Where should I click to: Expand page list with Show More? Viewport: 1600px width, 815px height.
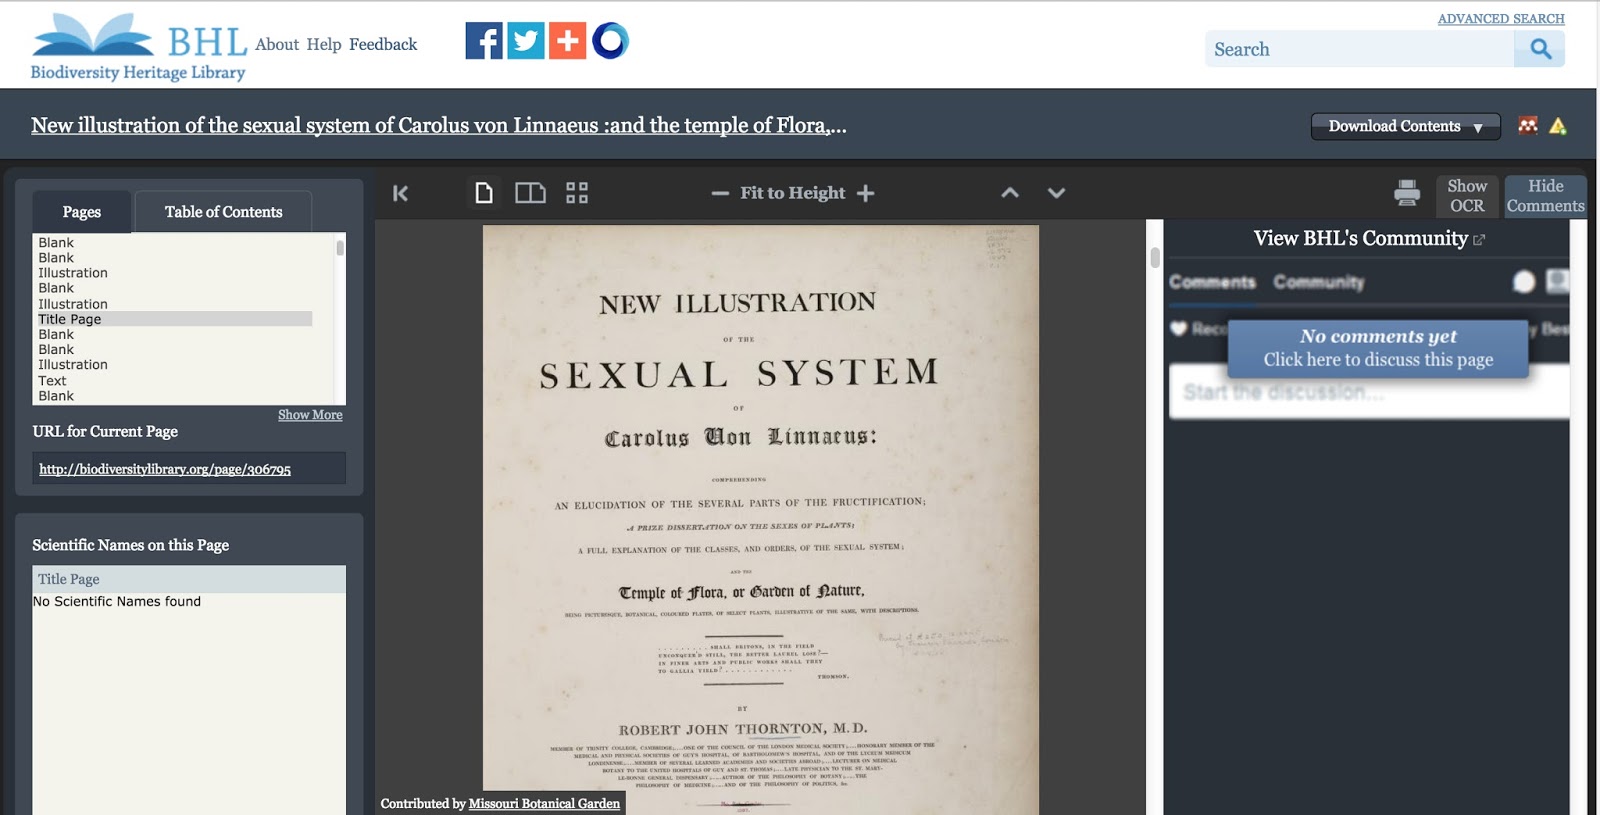coord(310,415)
